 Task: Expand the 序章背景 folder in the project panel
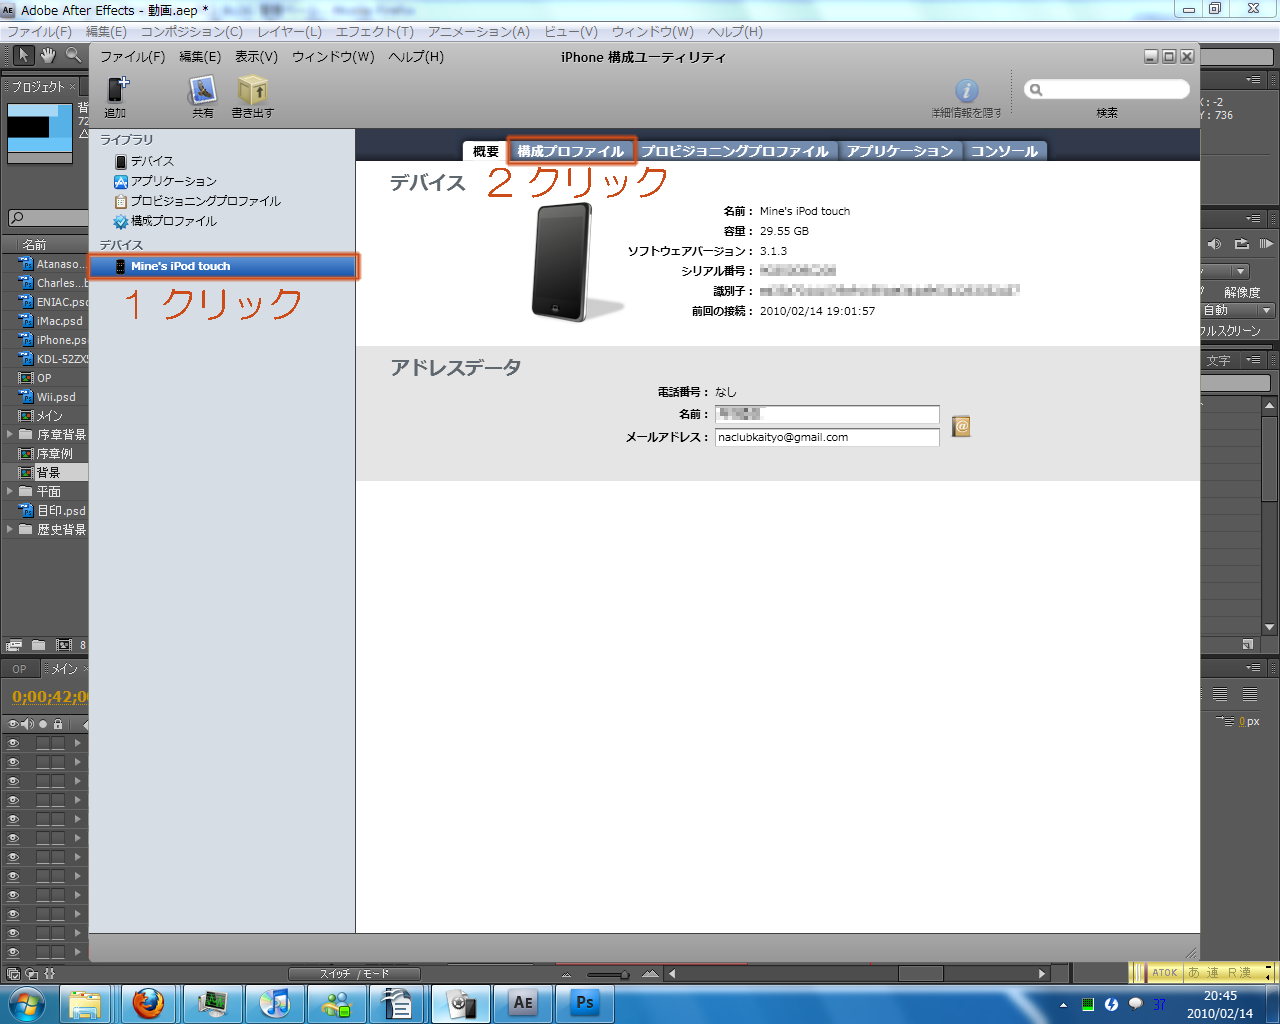(10, 434)
